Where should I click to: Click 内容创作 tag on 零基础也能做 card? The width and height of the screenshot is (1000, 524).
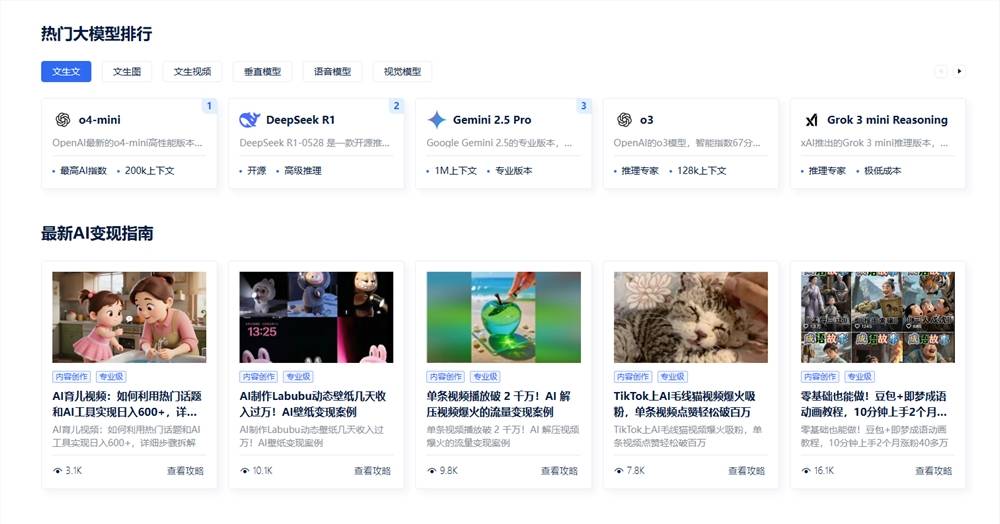[x=820, y=377]
